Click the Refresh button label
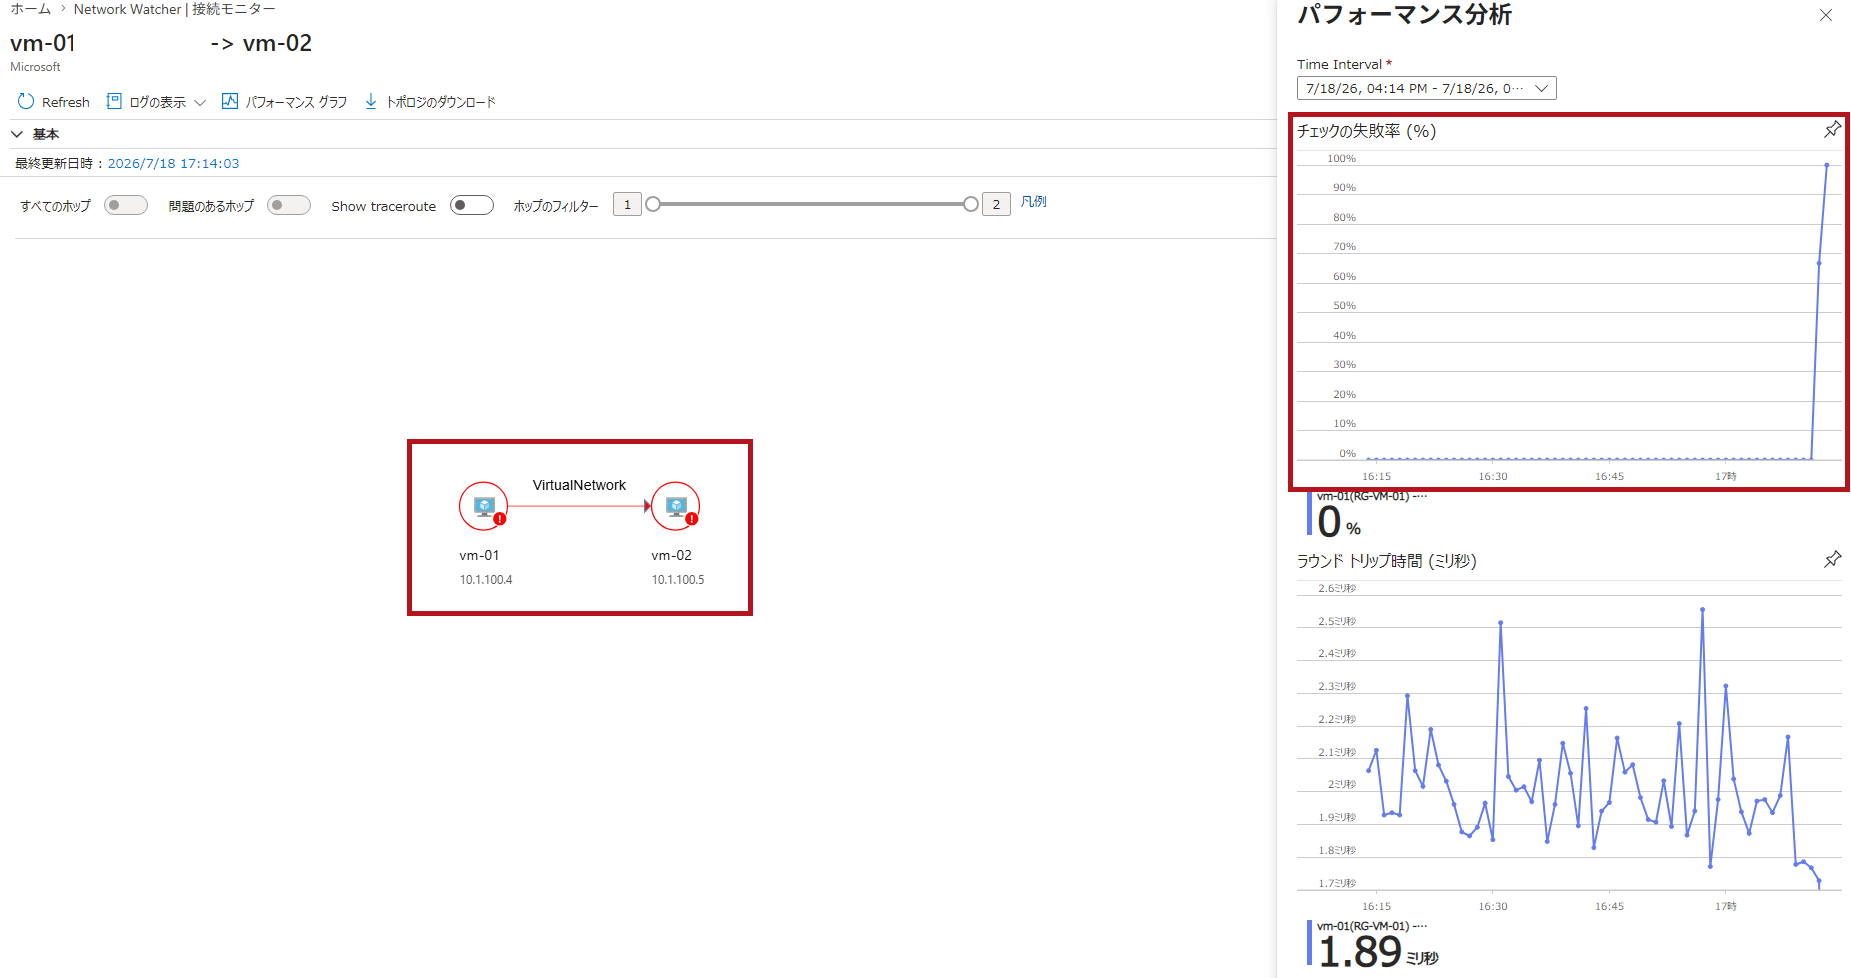Viewport: 1851px width, 978px height. pos(66,102)
